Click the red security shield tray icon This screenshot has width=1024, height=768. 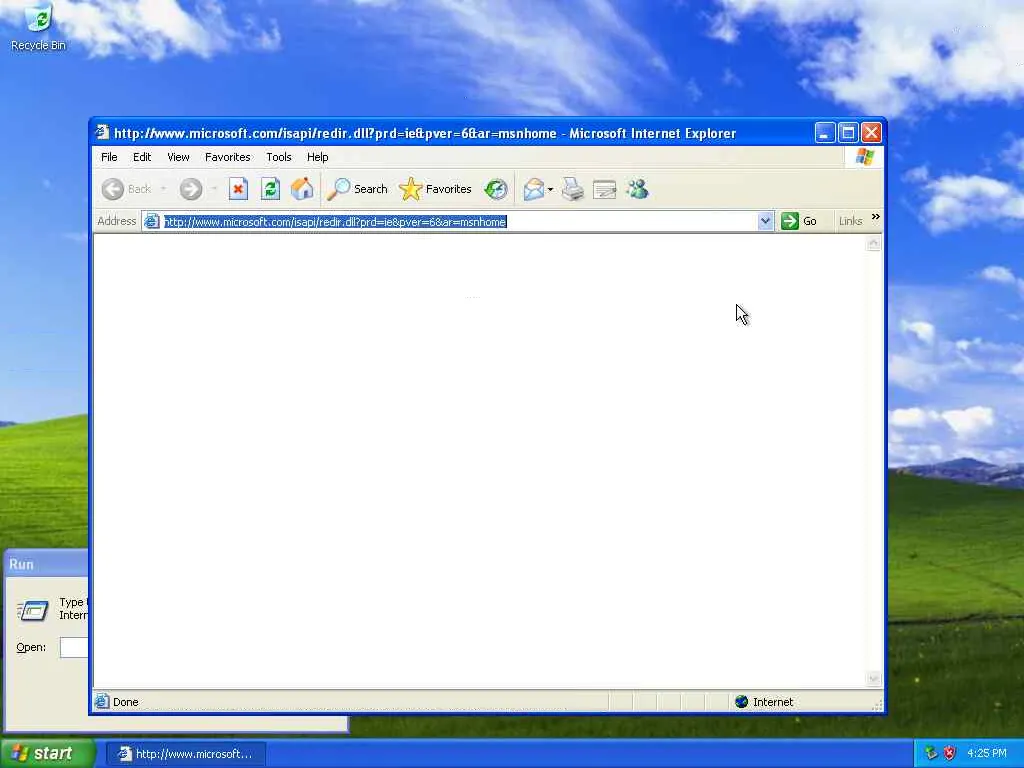pyautogui.click(x=950, y=754)
